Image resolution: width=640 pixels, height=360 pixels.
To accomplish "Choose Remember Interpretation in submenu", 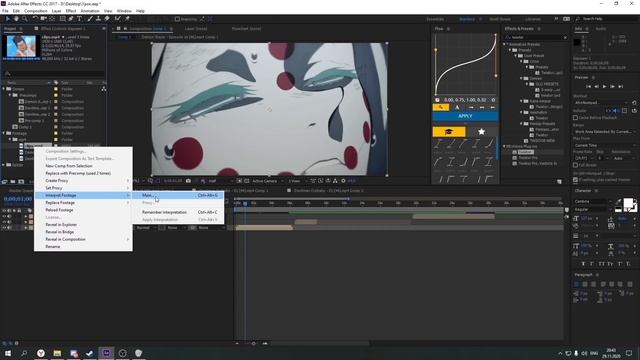I will [x=178, y=212].
